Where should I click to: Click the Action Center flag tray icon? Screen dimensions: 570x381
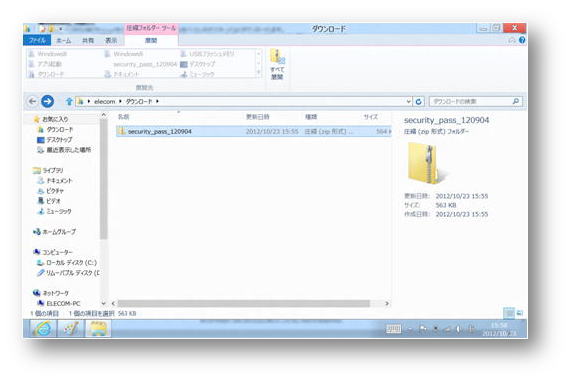point(423,329)
